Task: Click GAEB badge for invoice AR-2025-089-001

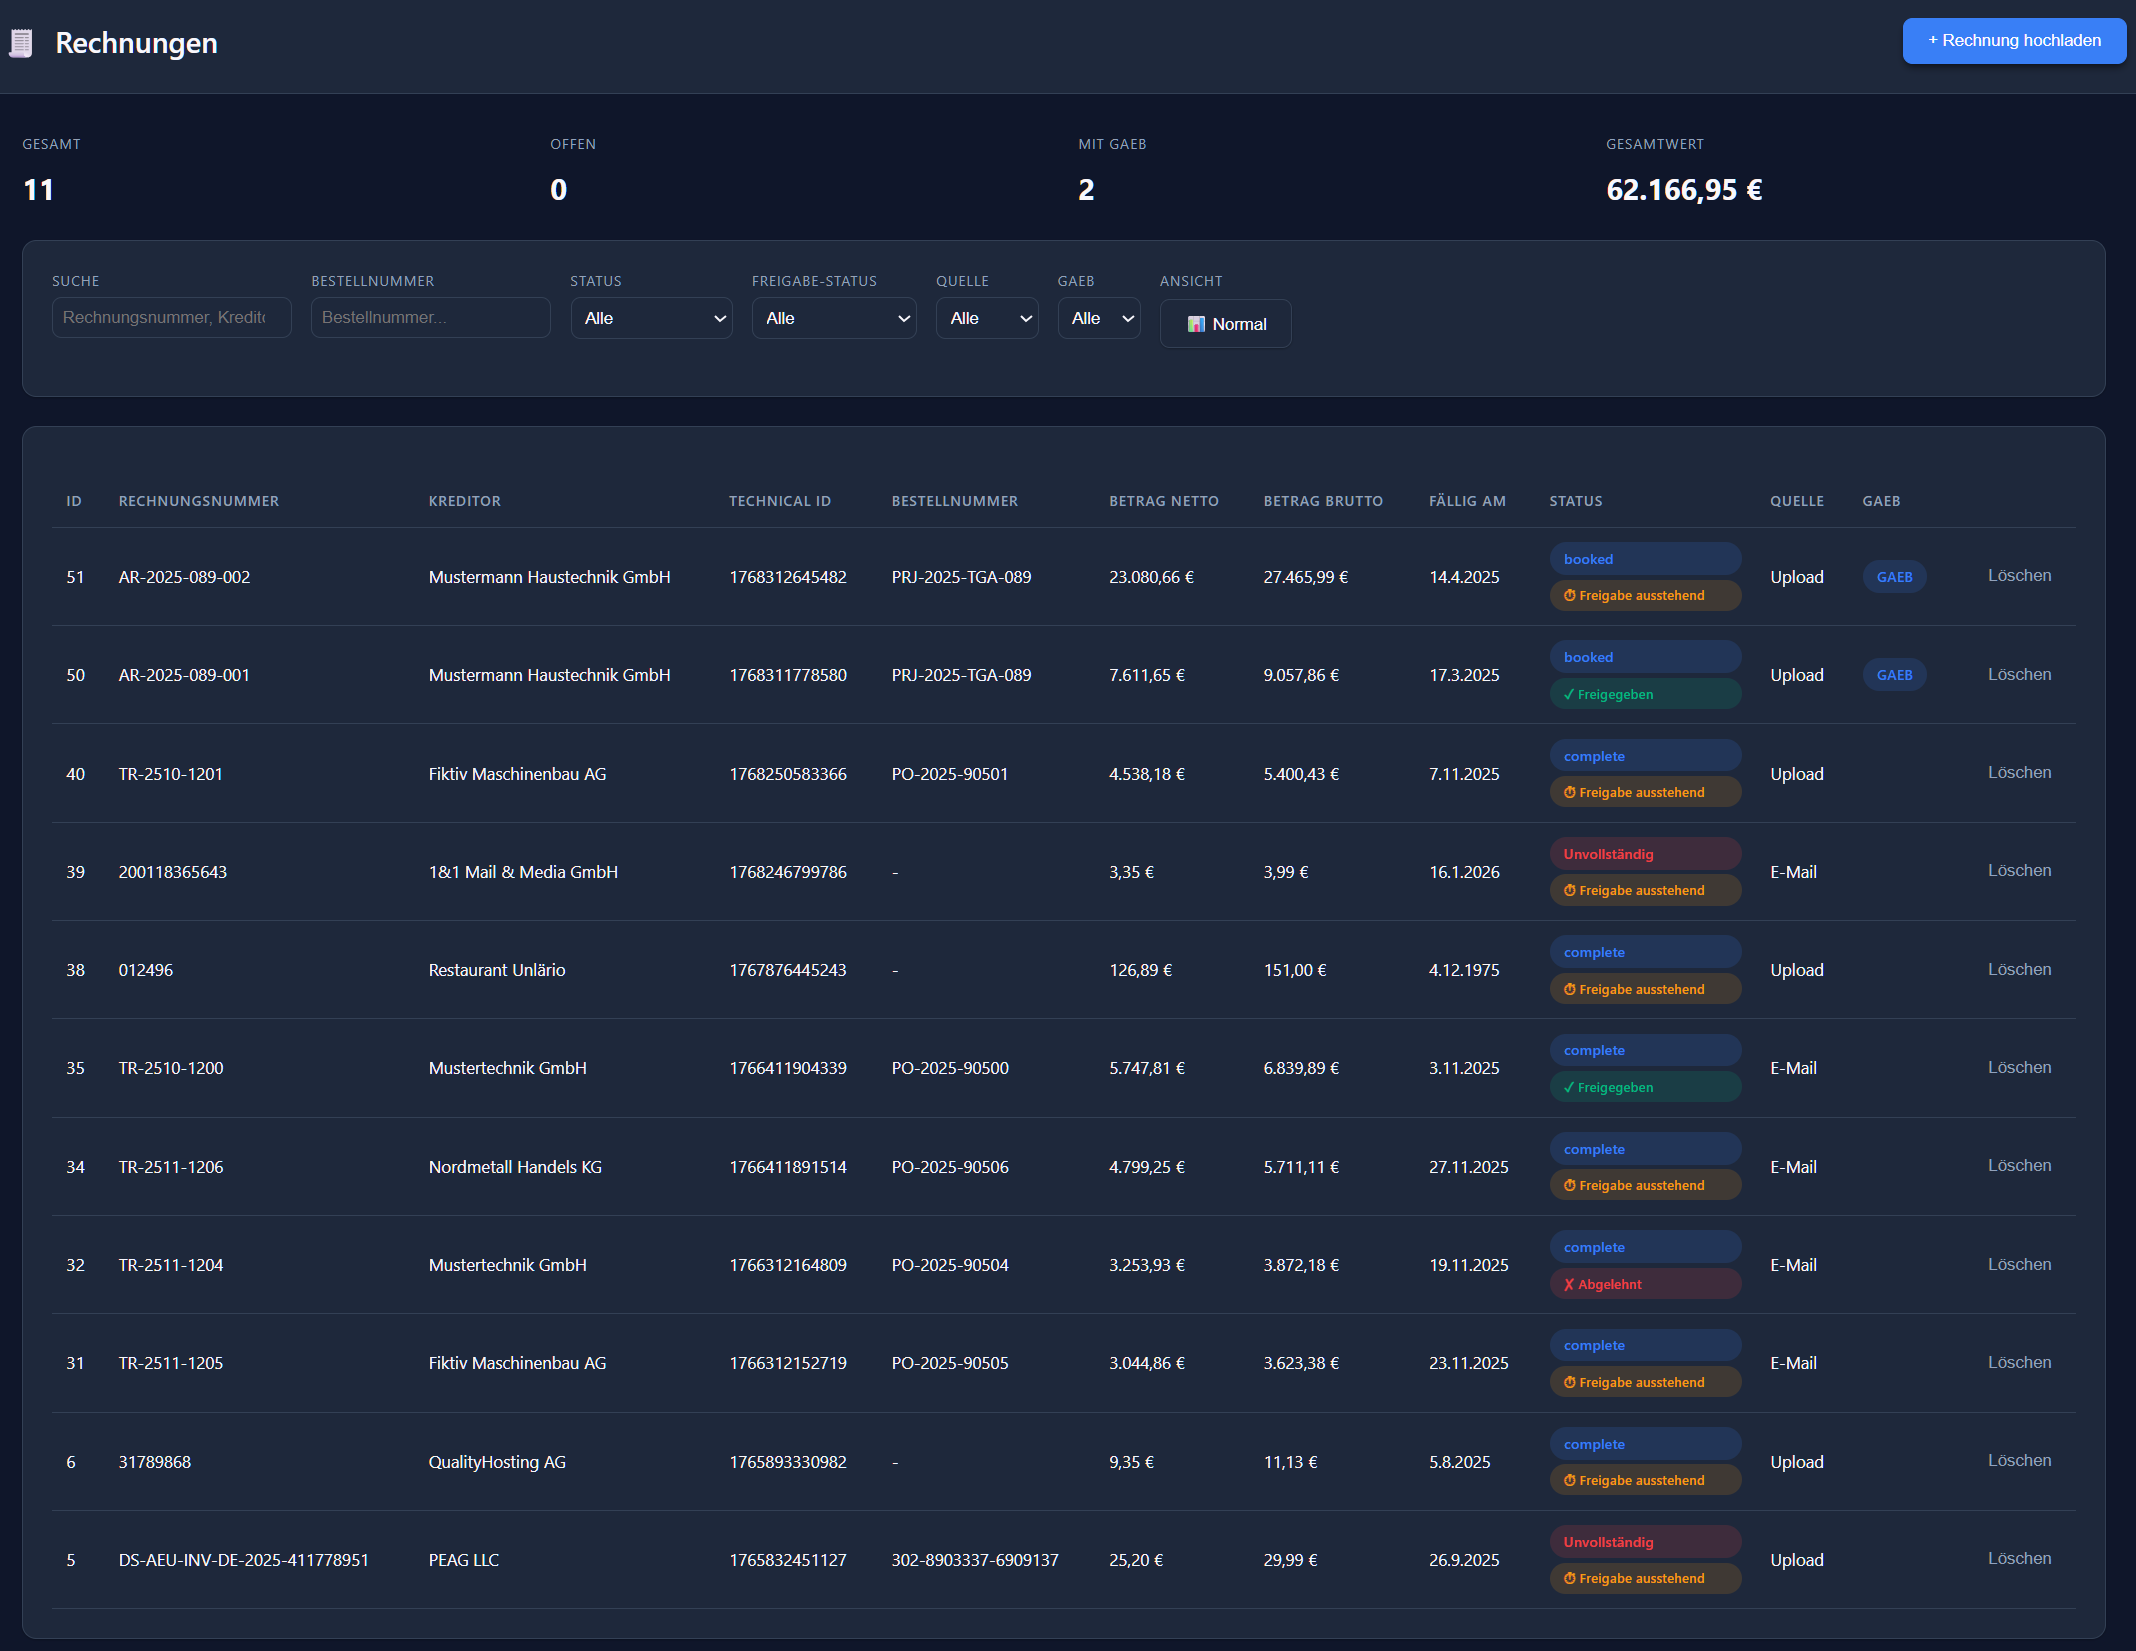Action: 1893,675
